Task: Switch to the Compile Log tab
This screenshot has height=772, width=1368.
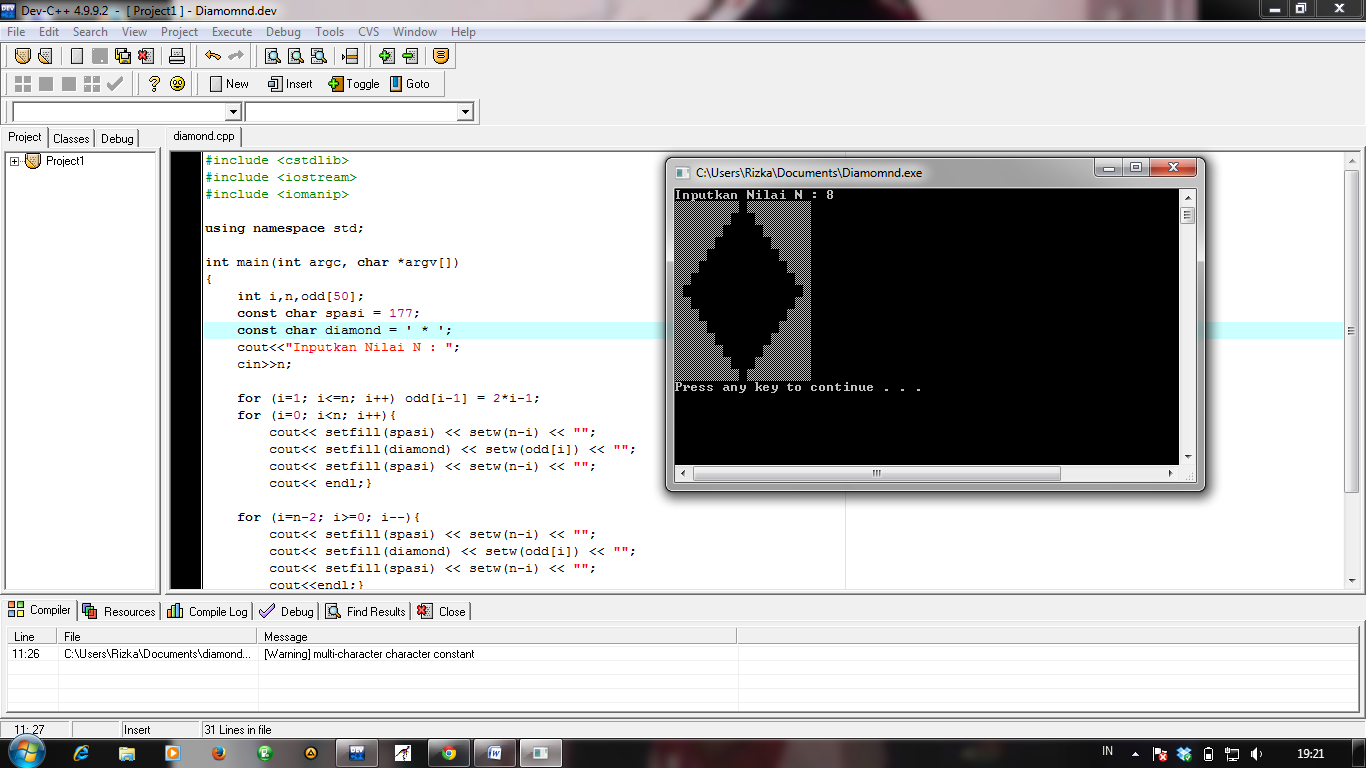Action: click(206, 610)
